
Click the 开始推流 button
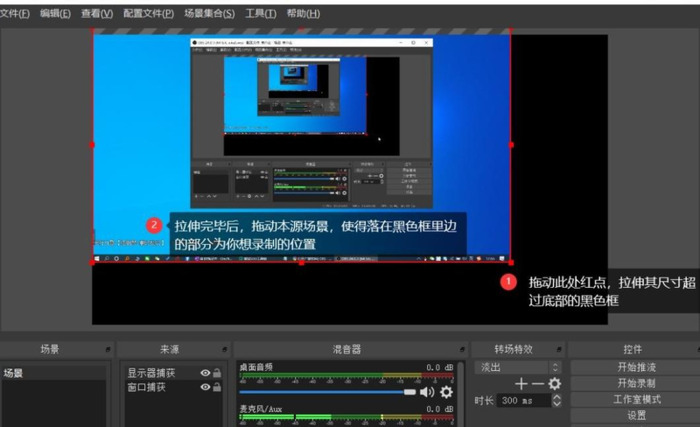(x=636, y=367)
